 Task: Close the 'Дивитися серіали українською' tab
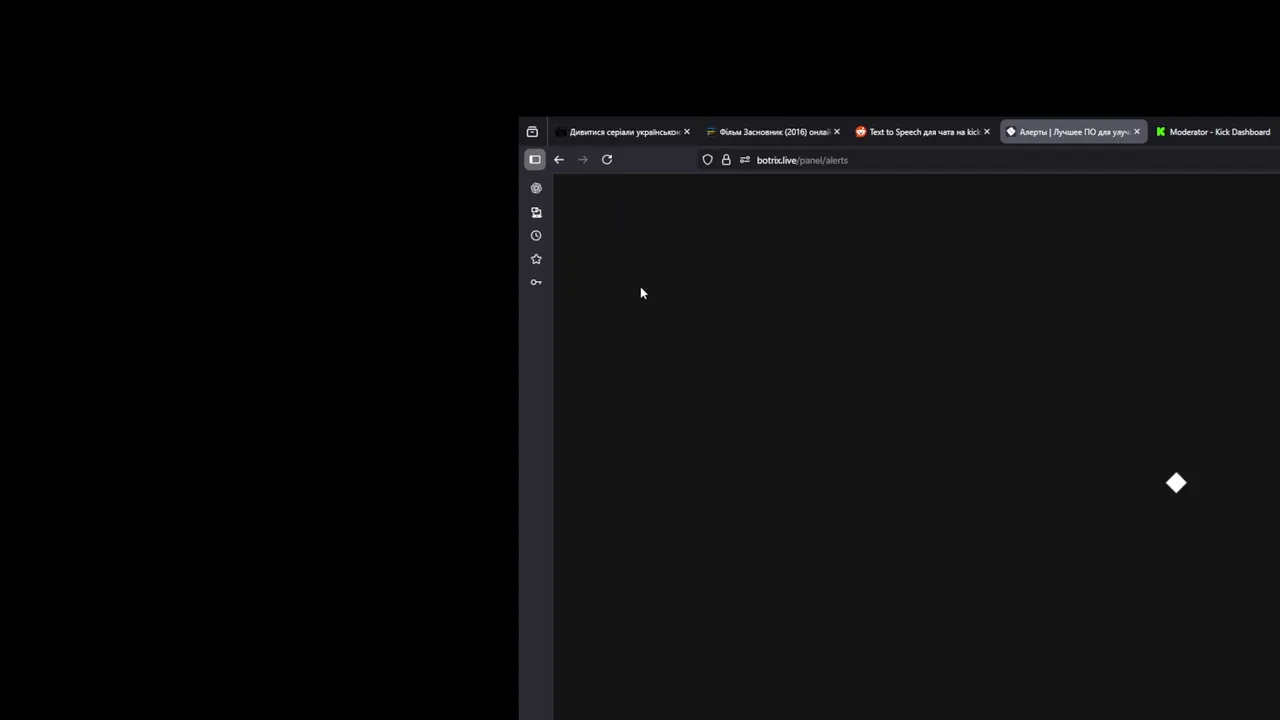687,132
